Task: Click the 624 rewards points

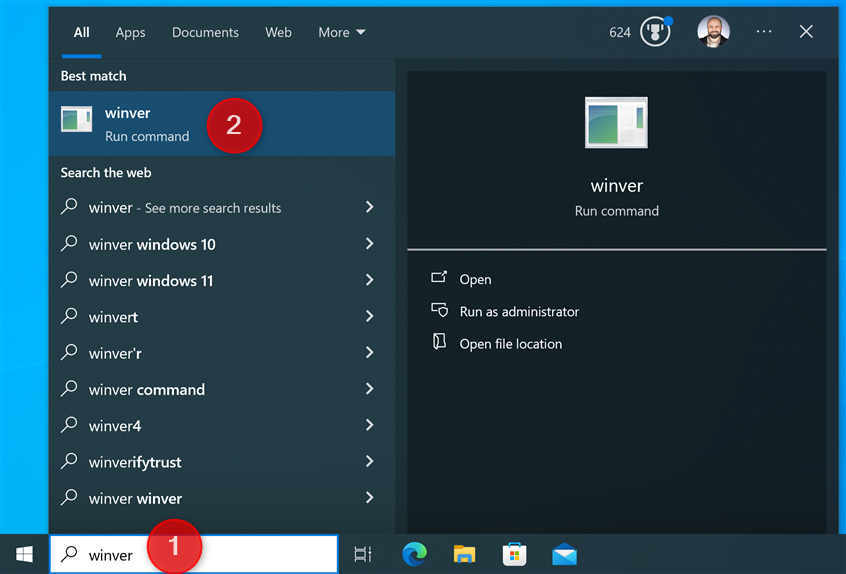Action: point(619,32)
